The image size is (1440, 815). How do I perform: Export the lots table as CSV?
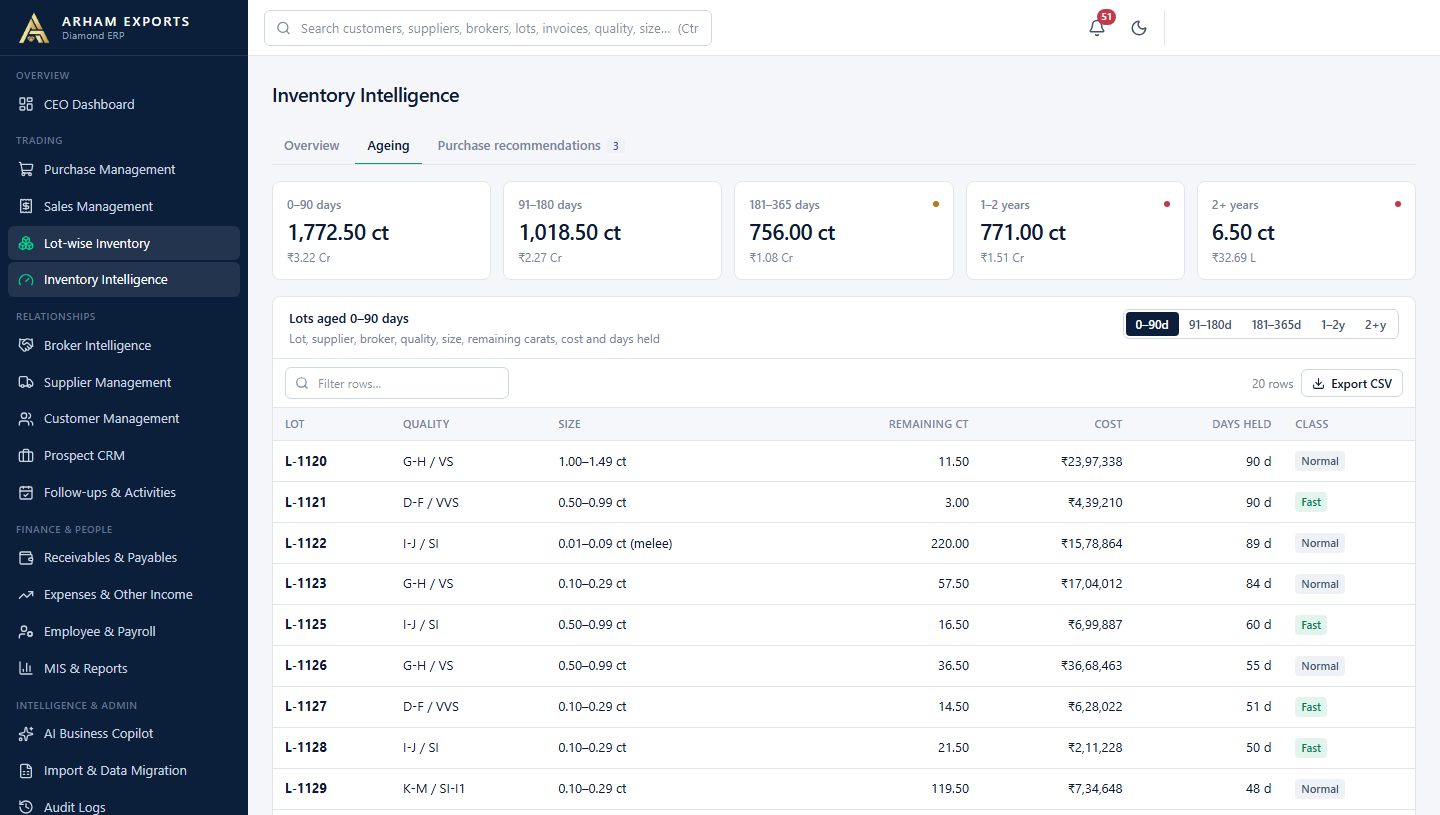point(1352,384)
